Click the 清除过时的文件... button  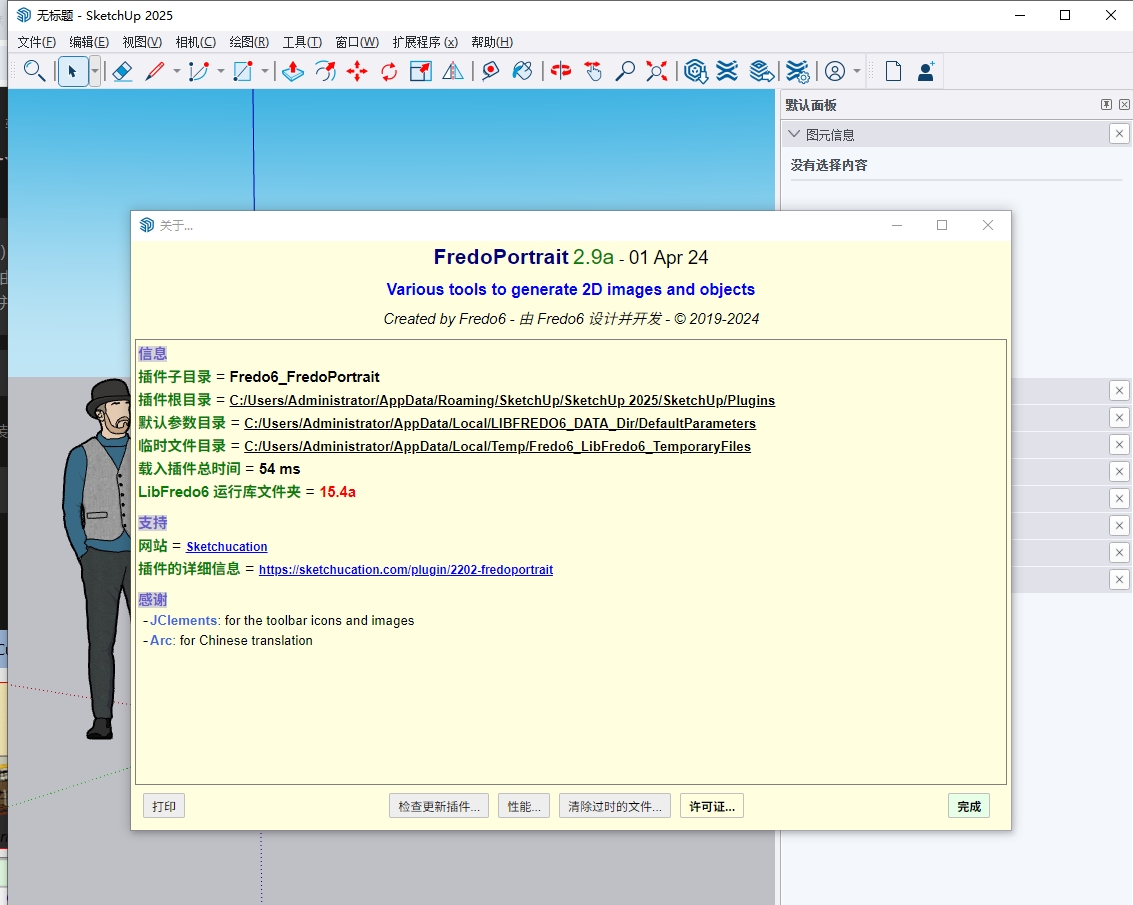click(x=615, y=806)
